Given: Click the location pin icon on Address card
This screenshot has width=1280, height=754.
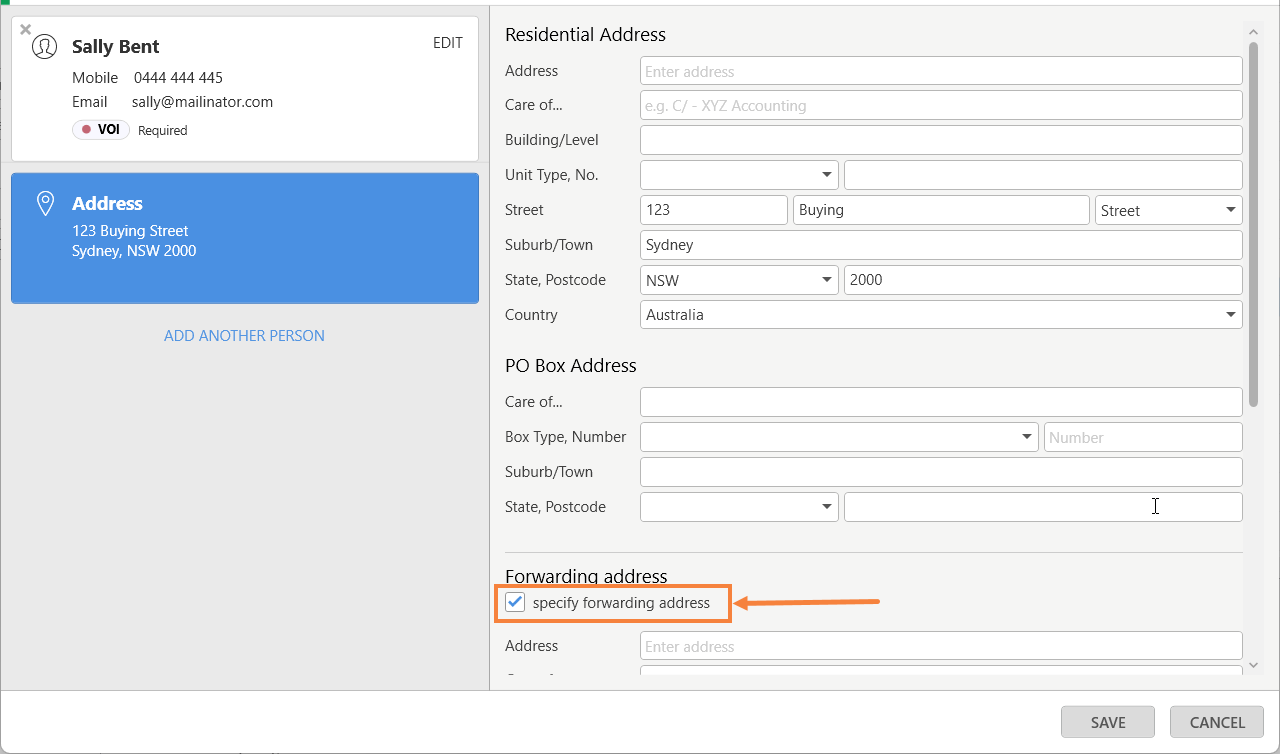Looking at the screenshot, I should click(45, 204).
